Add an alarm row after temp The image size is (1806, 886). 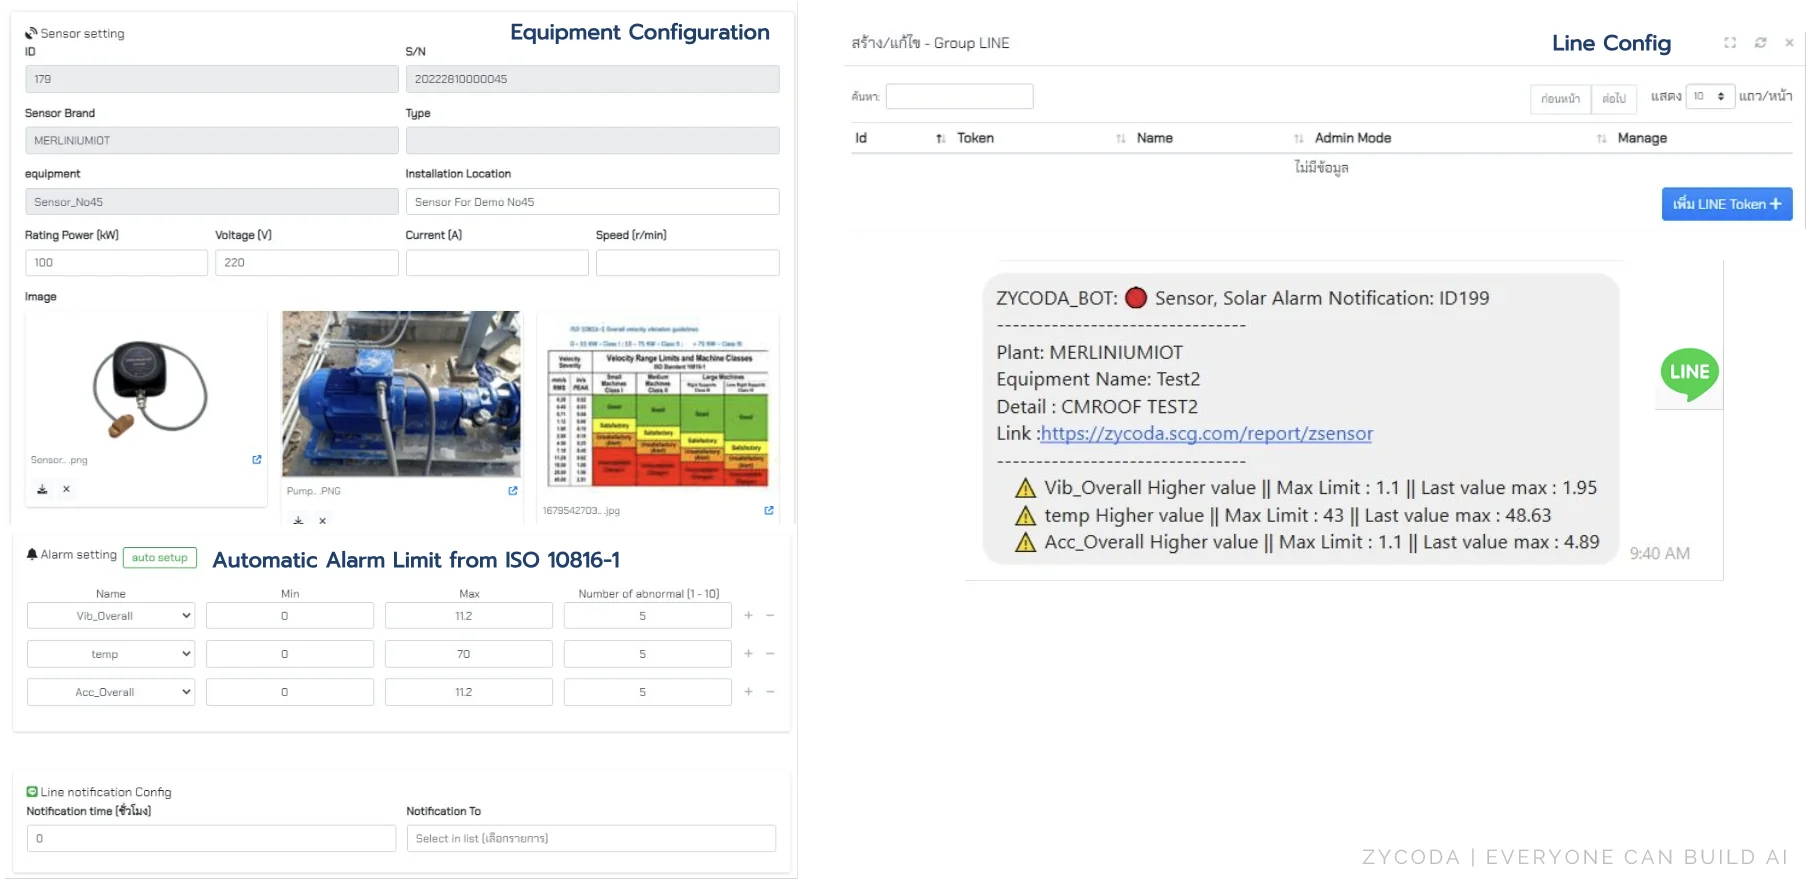(x=748, y=654)
